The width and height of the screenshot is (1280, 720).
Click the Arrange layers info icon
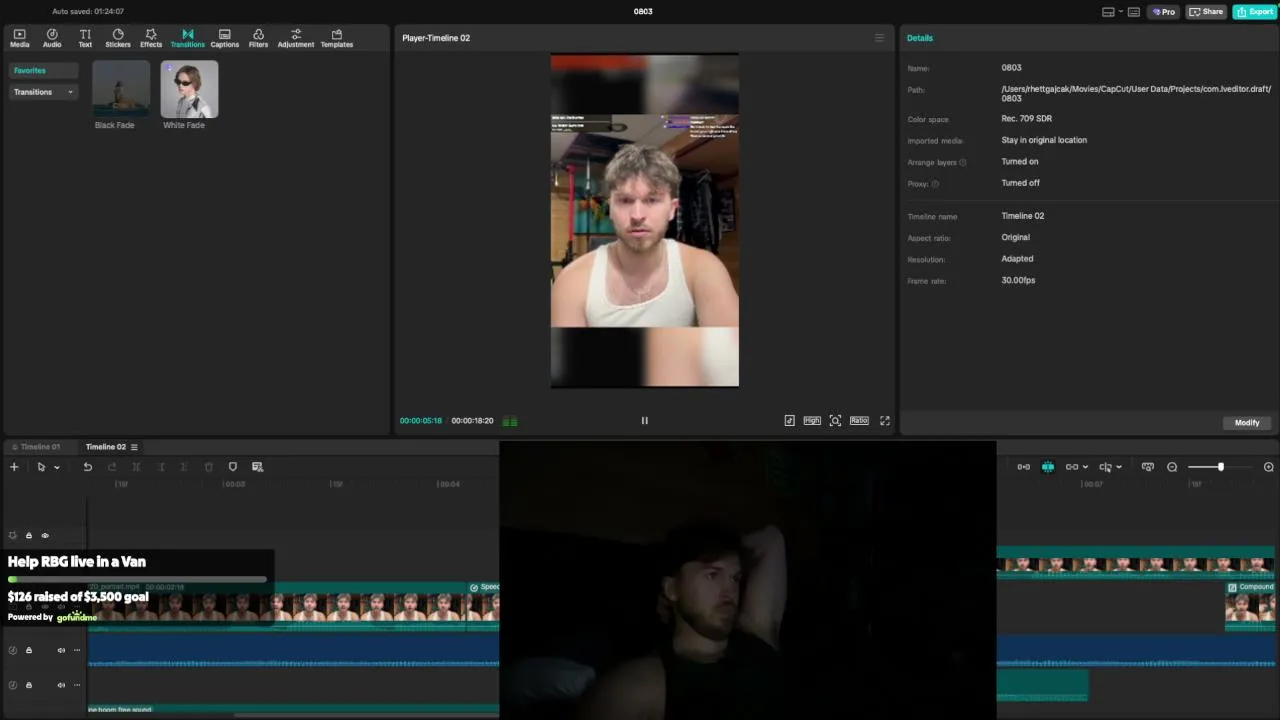(x=963, y=162)
